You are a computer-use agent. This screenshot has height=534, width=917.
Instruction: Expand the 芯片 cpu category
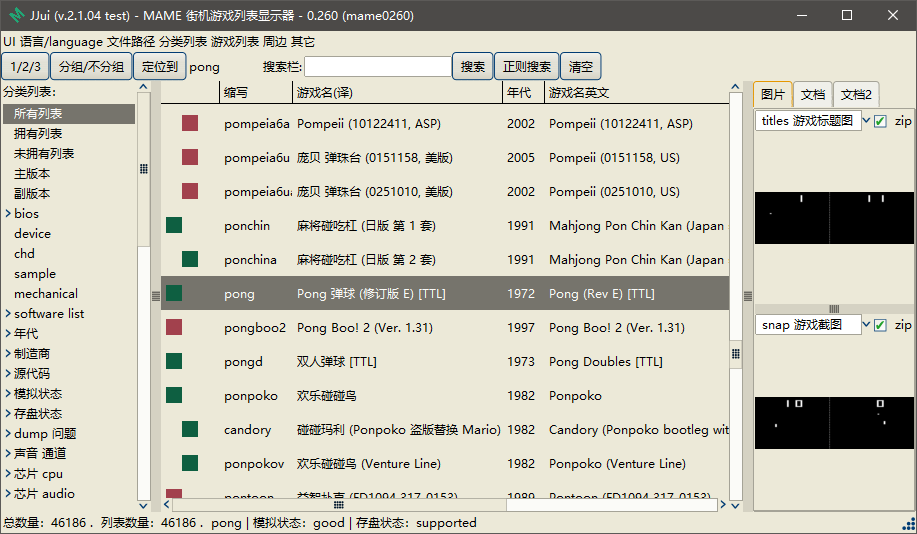(x=8, y=474)
